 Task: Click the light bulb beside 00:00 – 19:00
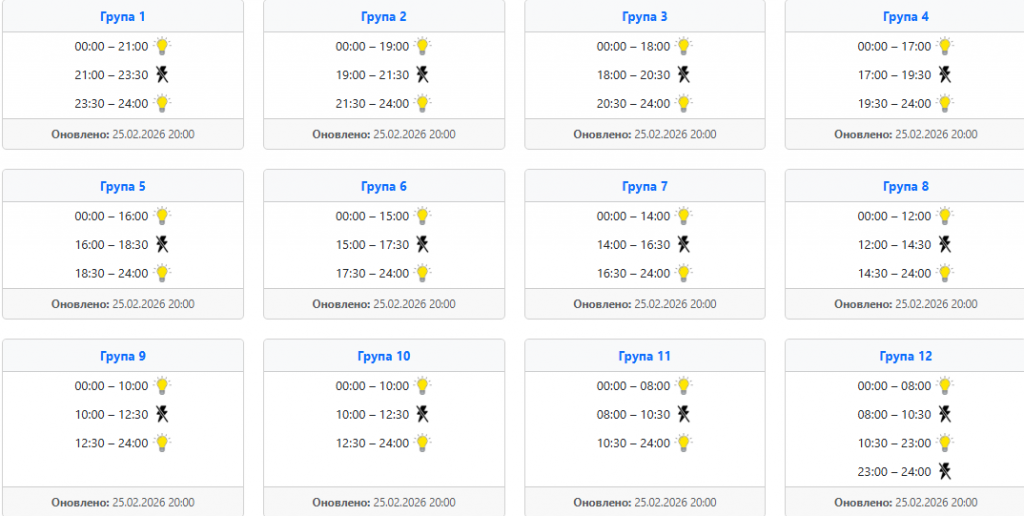pos(423,46)
